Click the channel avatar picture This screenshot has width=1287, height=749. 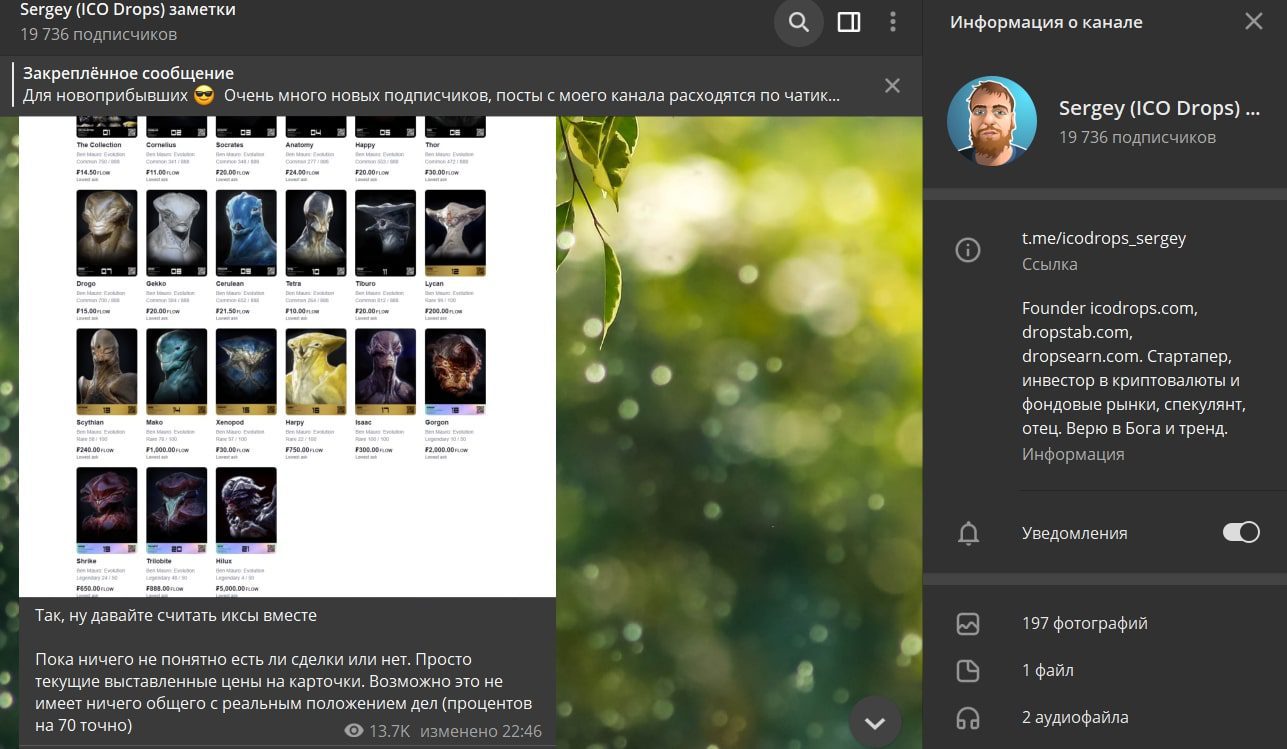[991, 121]
